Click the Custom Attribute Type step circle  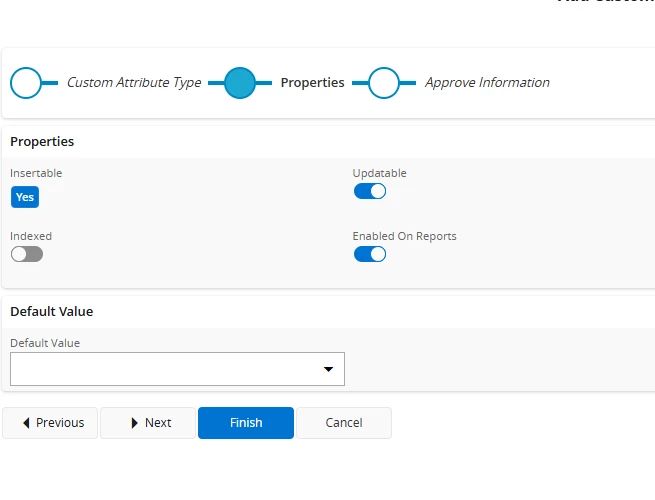(26, 83)
